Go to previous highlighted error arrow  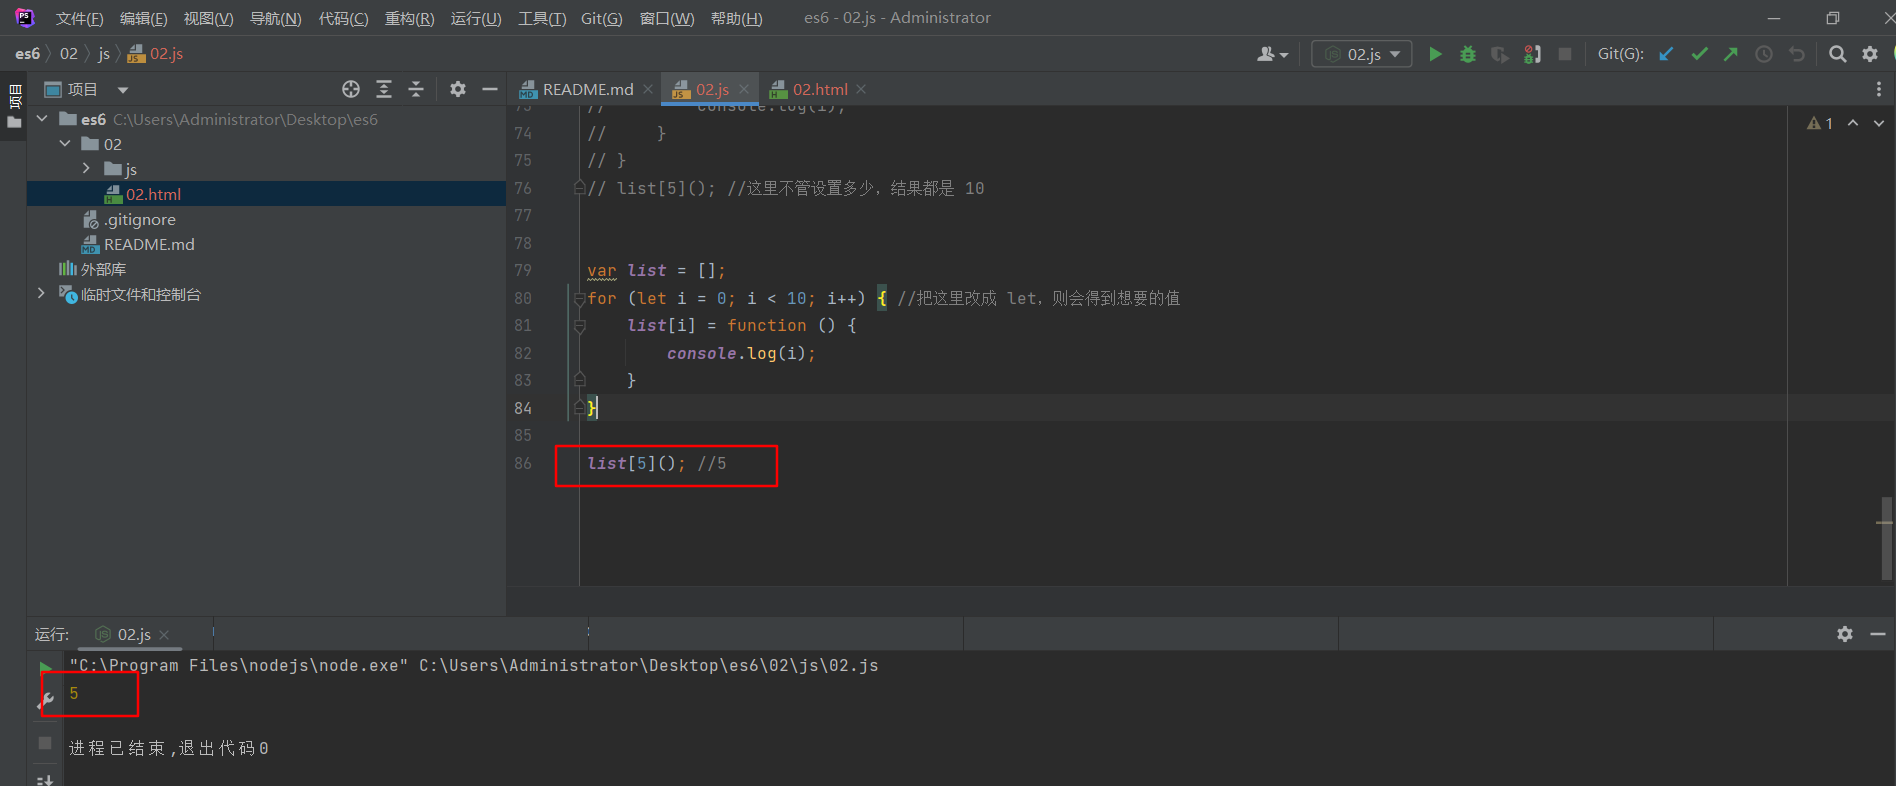(1853, 123)
